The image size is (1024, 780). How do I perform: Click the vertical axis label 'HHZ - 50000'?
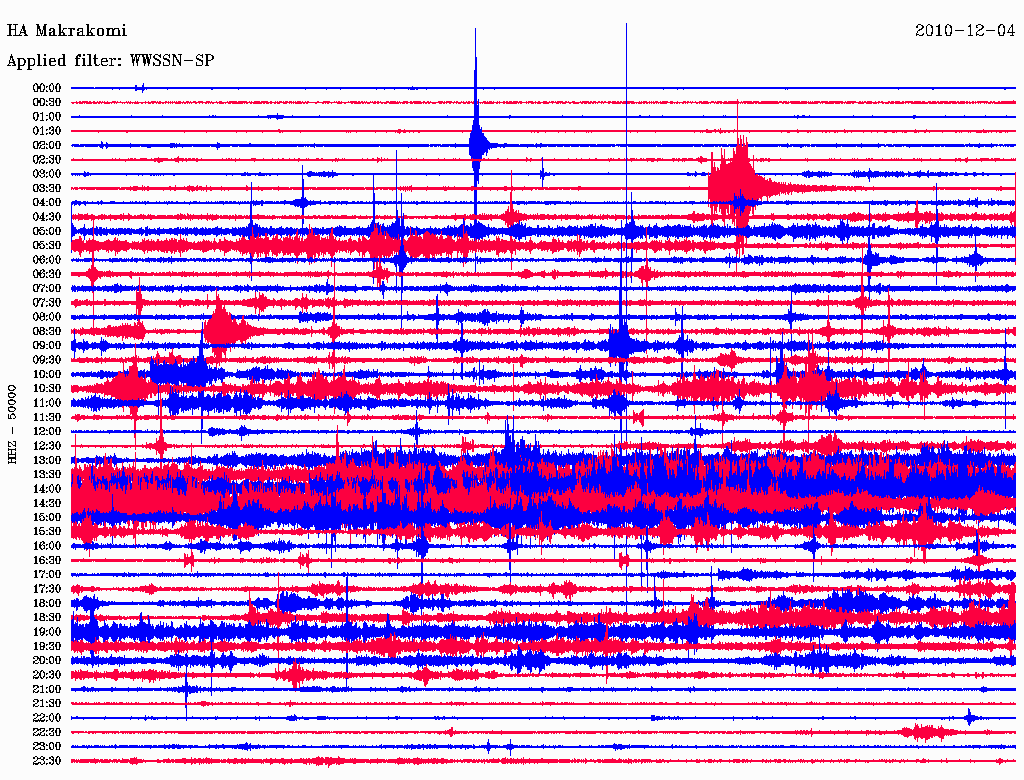pos(12,424)
